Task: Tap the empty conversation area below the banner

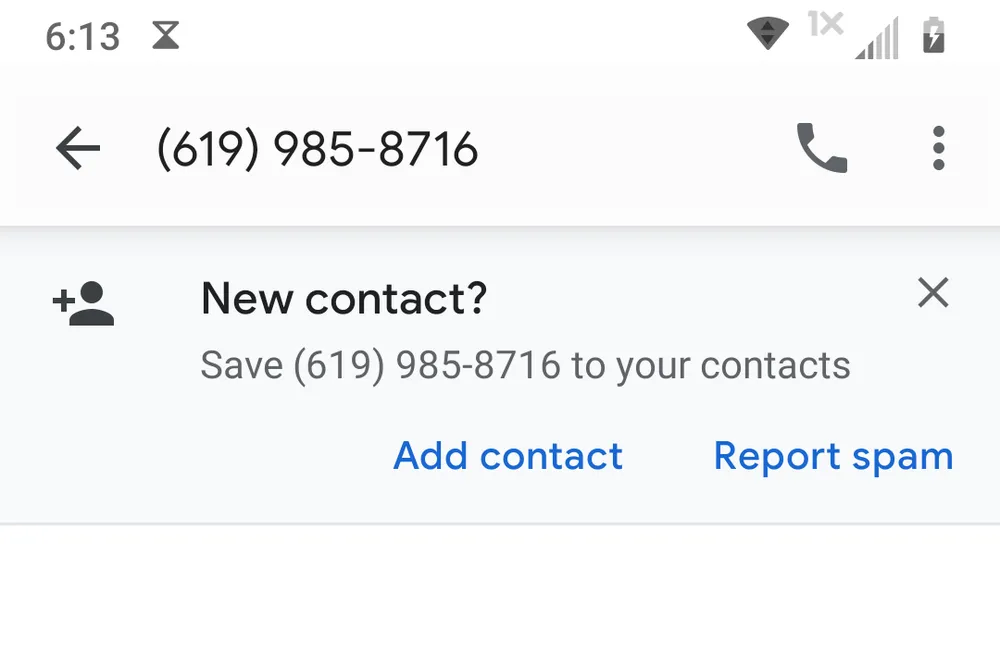Action: (x=500, y=600)
